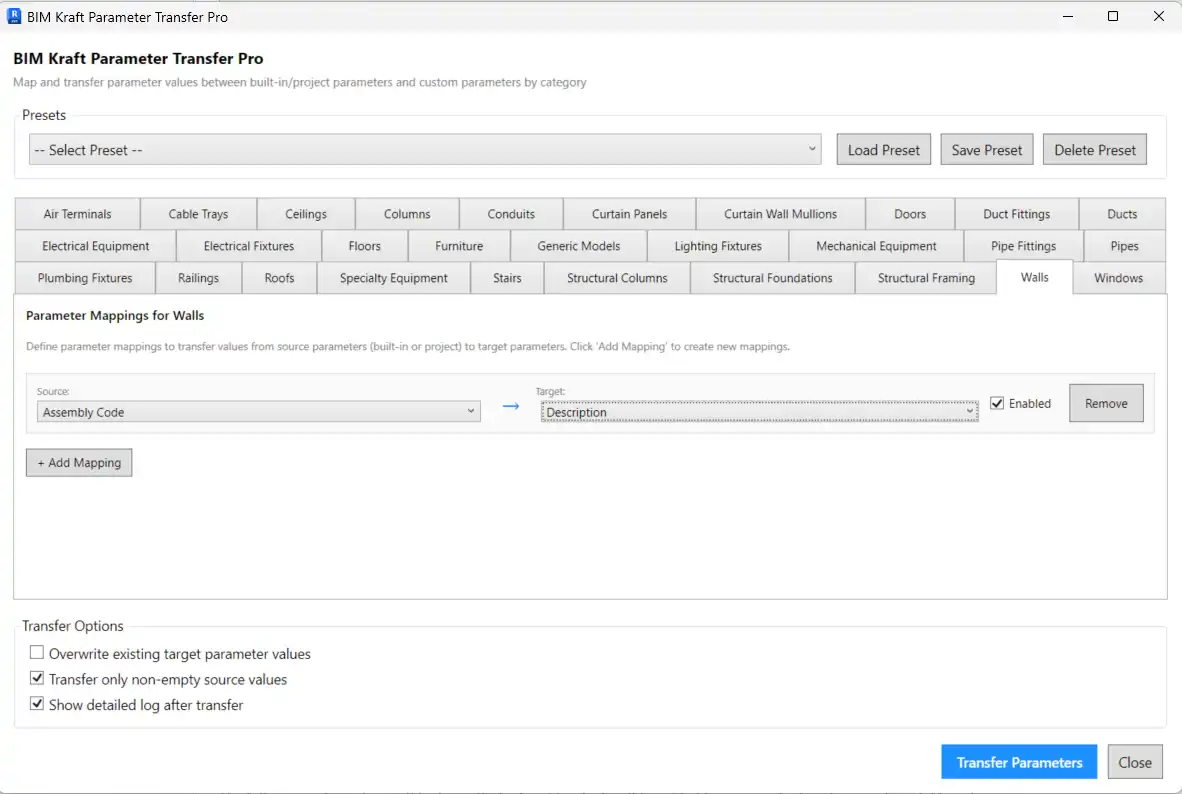
Task: Enable overwriting existing target parameter values
Action: 37,653
